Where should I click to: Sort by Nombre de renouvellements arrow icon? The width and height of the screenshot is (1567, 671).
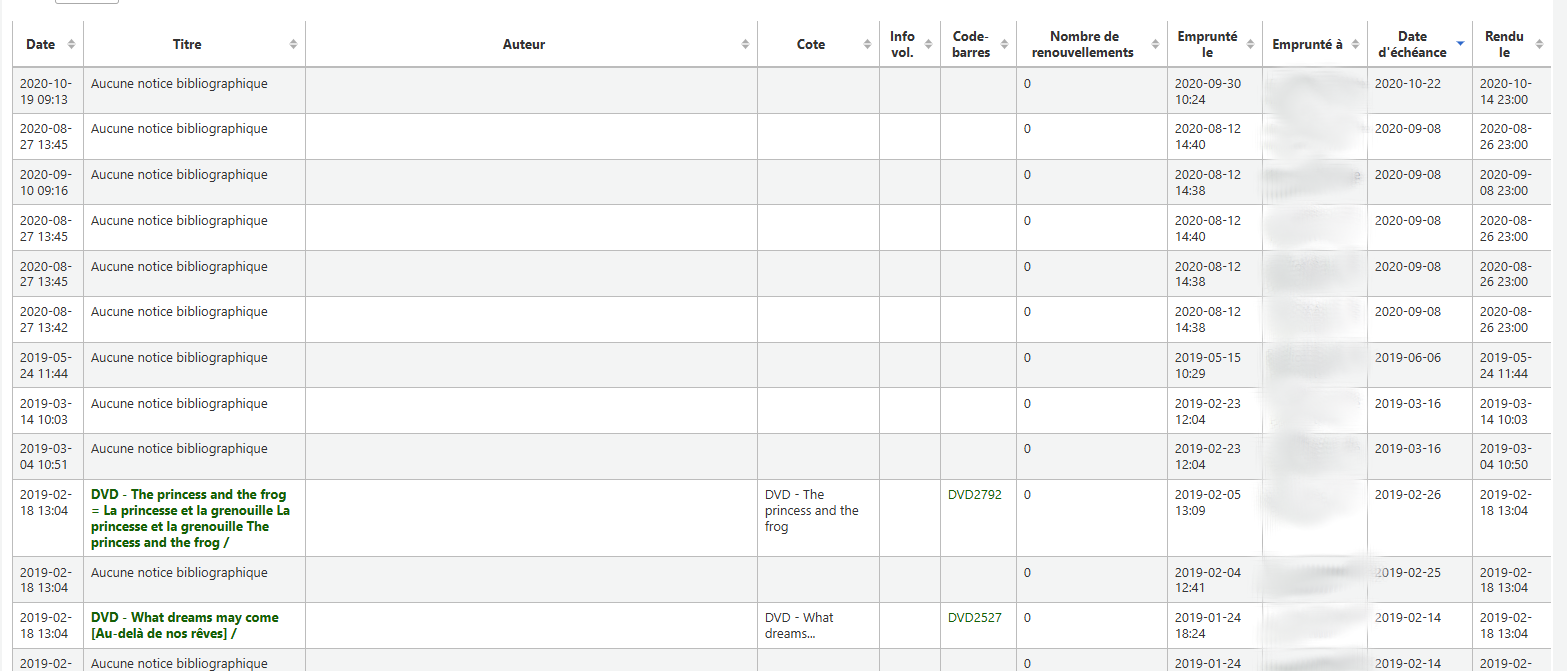tap(1155, 45)
